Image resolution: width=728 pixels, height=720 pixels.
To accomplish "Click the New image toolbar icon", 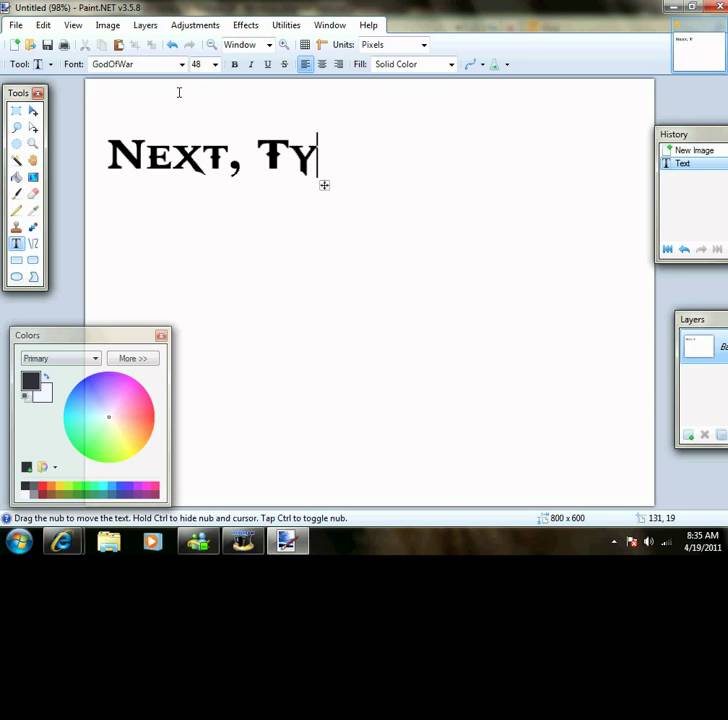I will [14, 45].
